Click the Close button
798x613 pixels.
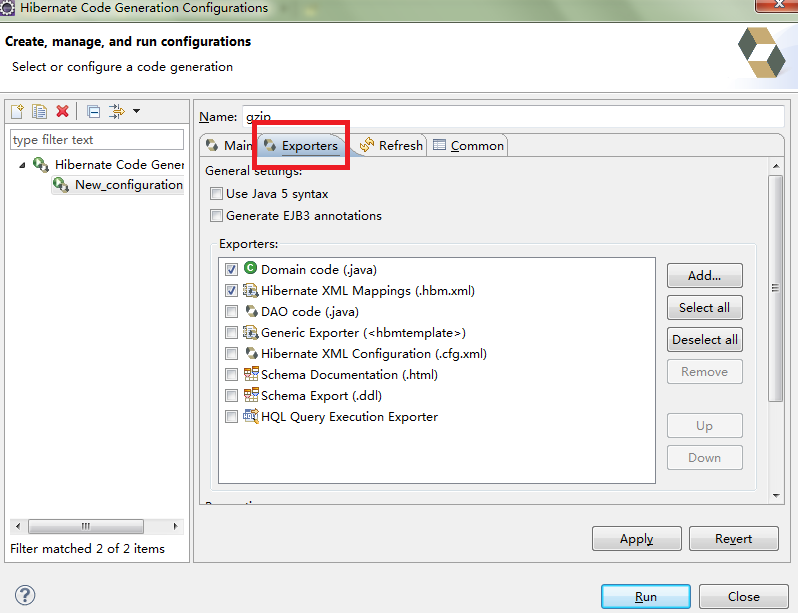[x=744, y=597]
